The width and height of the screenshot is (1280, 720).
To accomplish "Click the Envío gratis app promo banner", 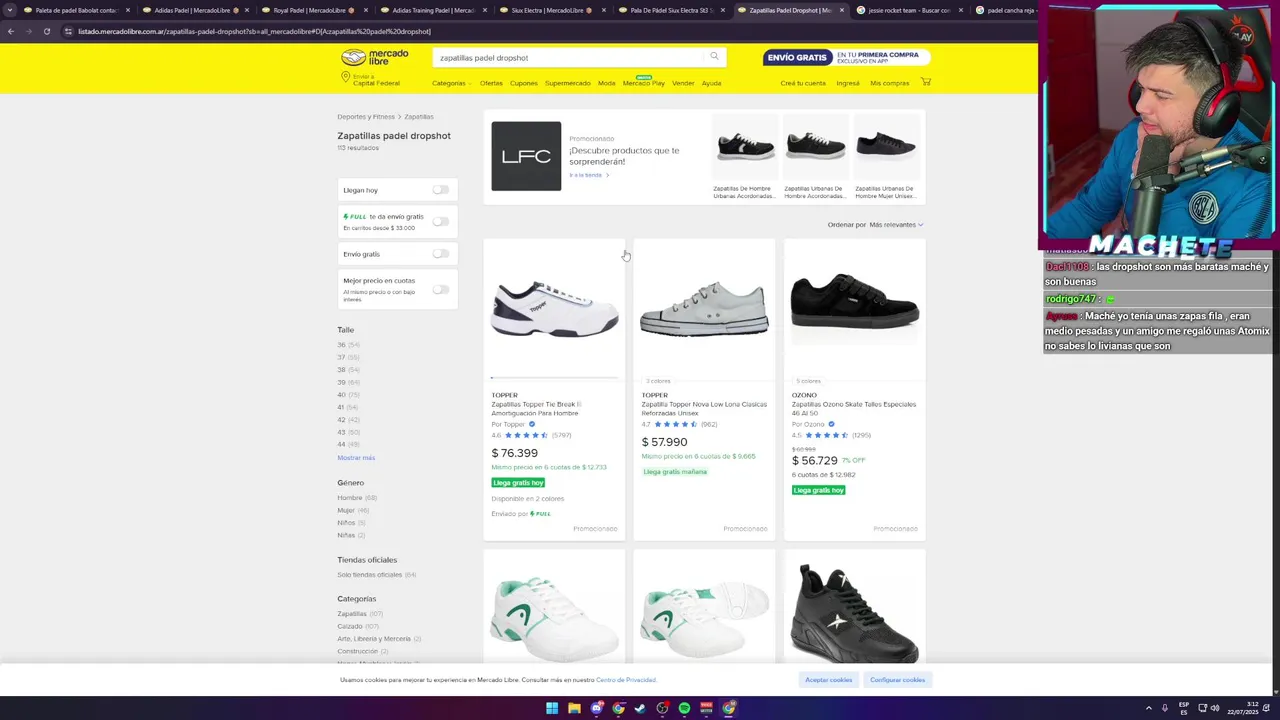I will (x=846, y=57).
